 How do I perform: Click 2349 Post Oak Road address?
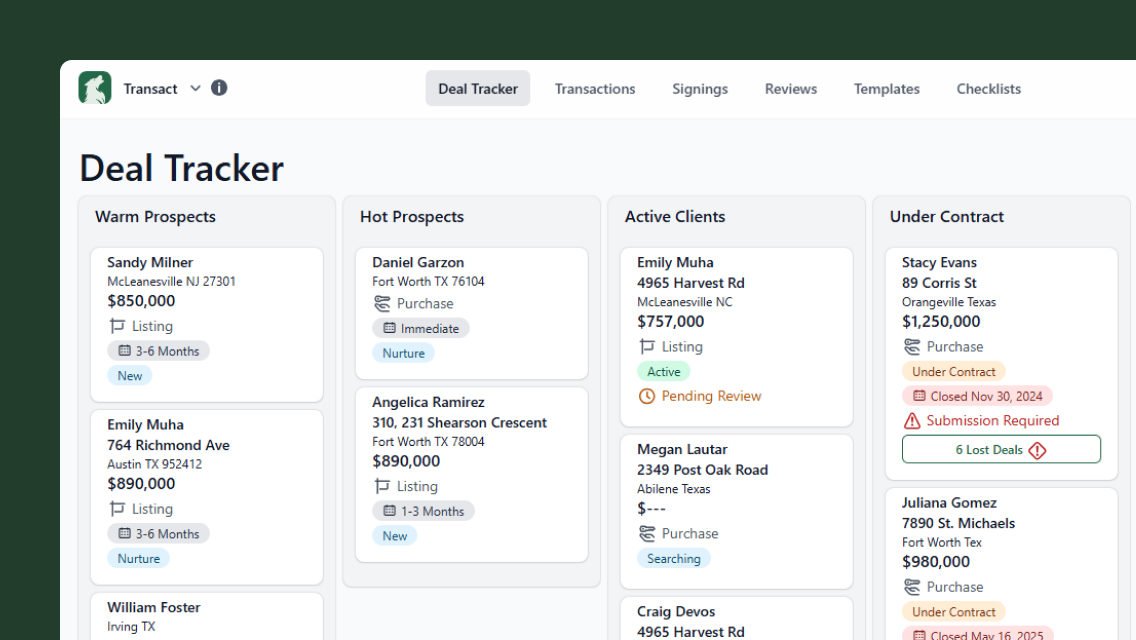702,470
